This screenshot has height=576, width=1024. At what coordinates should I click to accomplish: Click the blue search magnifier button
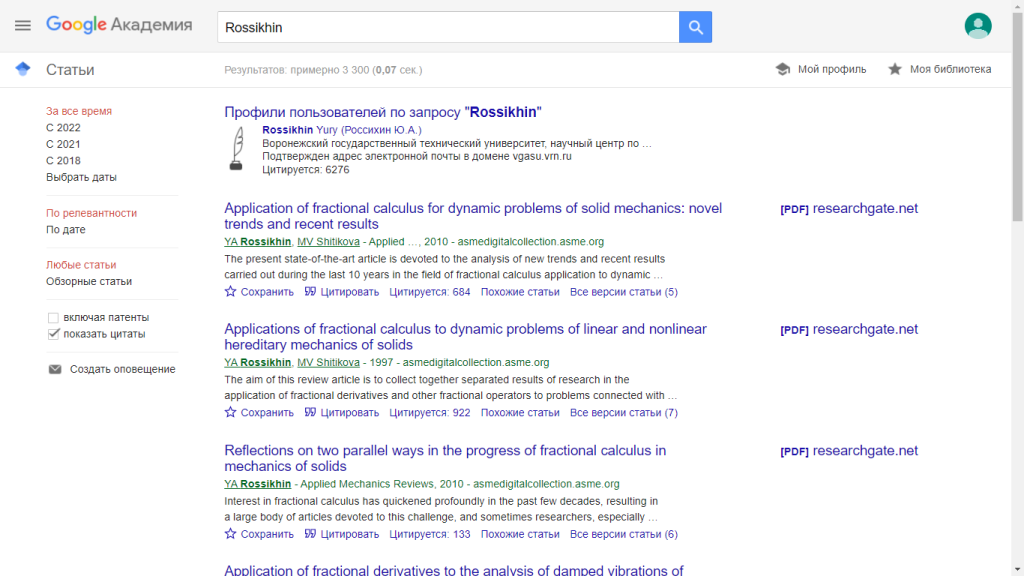coord(695,27)
